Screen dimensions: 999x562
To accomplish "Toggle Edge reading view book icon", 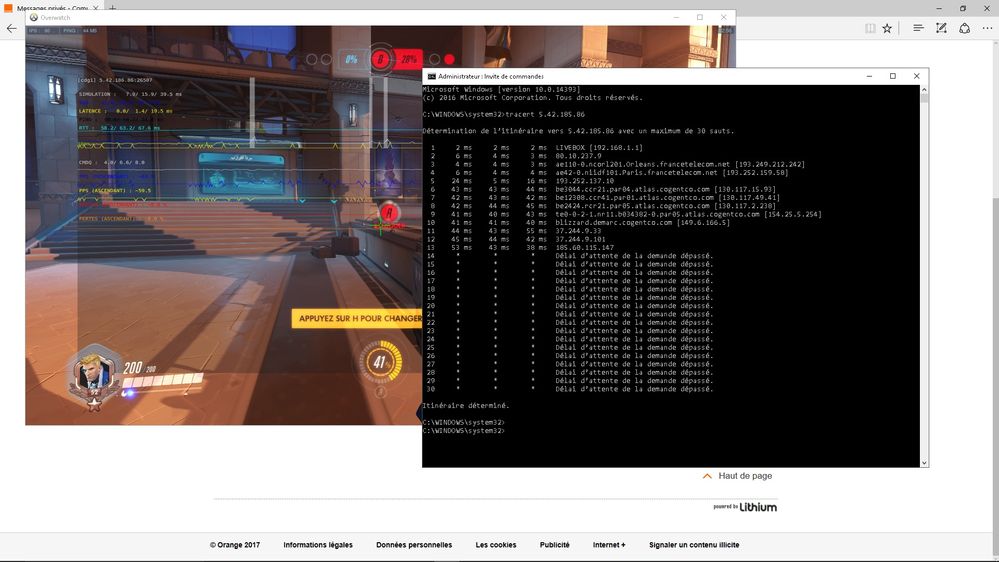I will (870, 28).
